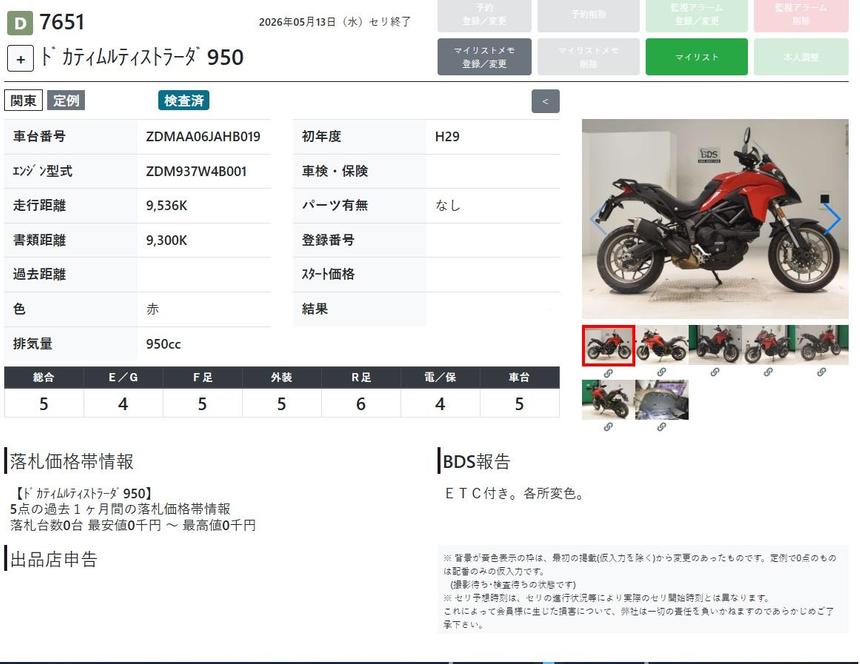This screenshot has width=860, height=664.
Task: Click chassis number ZDMAA06JAHB019
Action: (203, 137)
